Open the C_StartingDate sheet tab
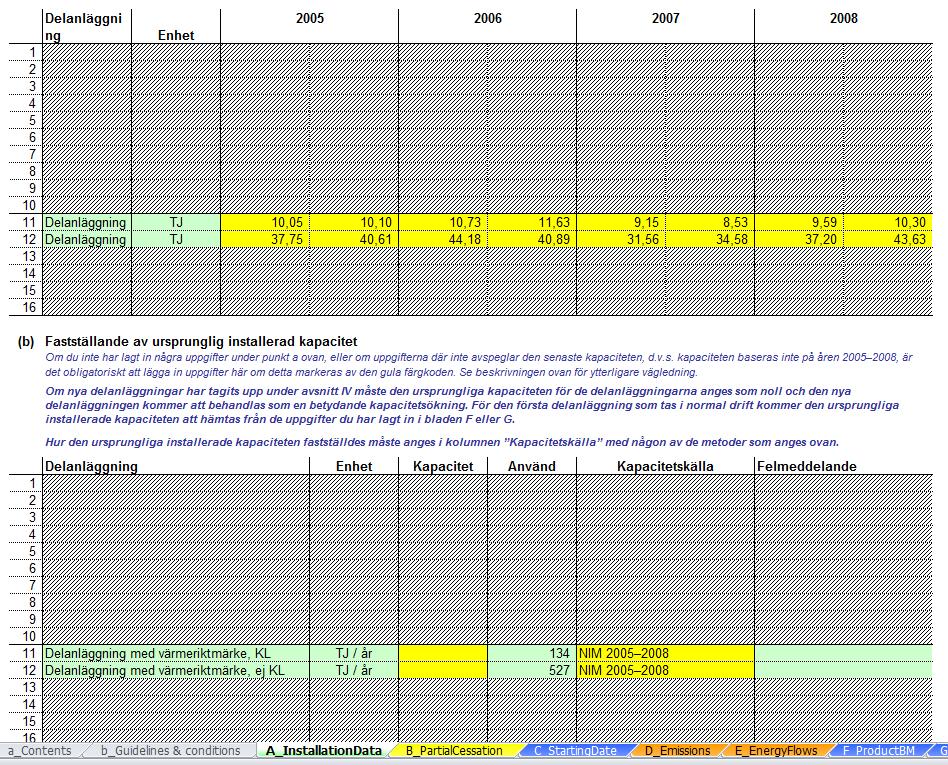The width and height of the screenshot is (948, 765). (x=576, y=750)
